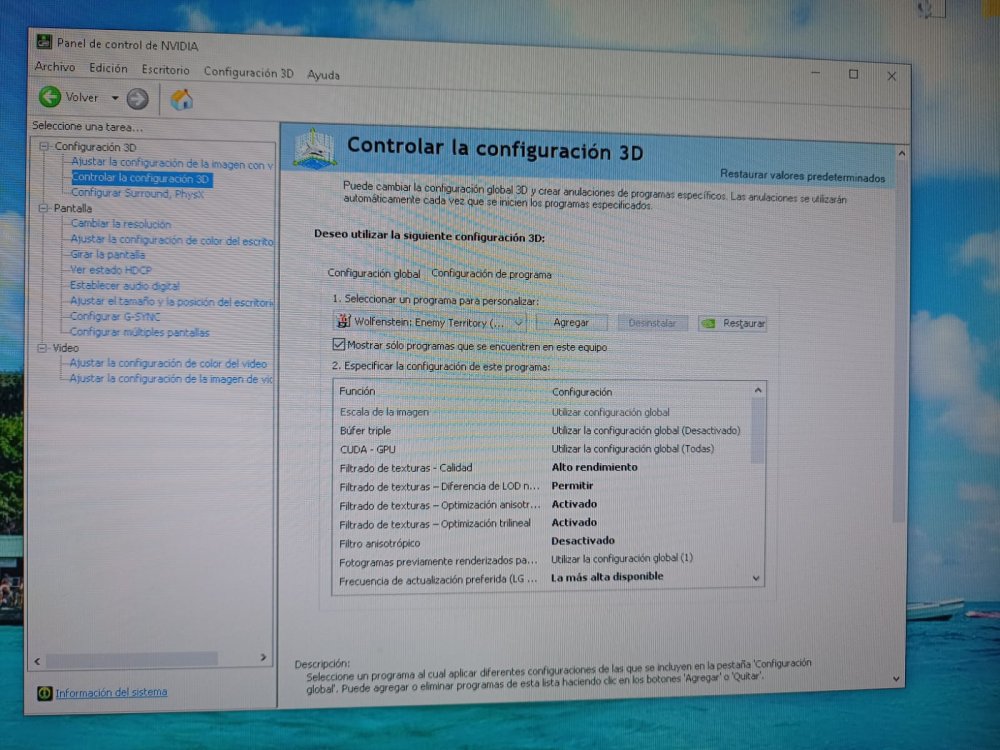Click the NVIDIA icon in title bar

click(44, 42)
